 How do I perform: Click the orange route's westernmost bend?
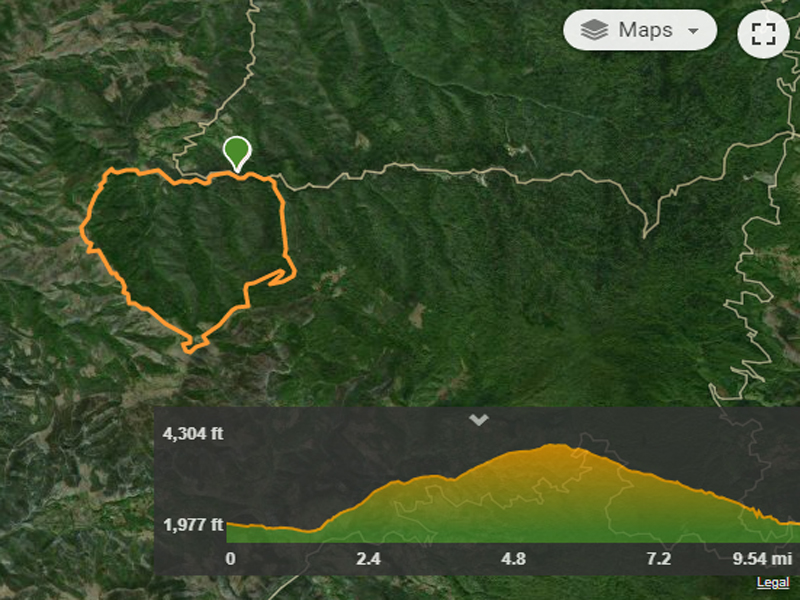(84, 230)
